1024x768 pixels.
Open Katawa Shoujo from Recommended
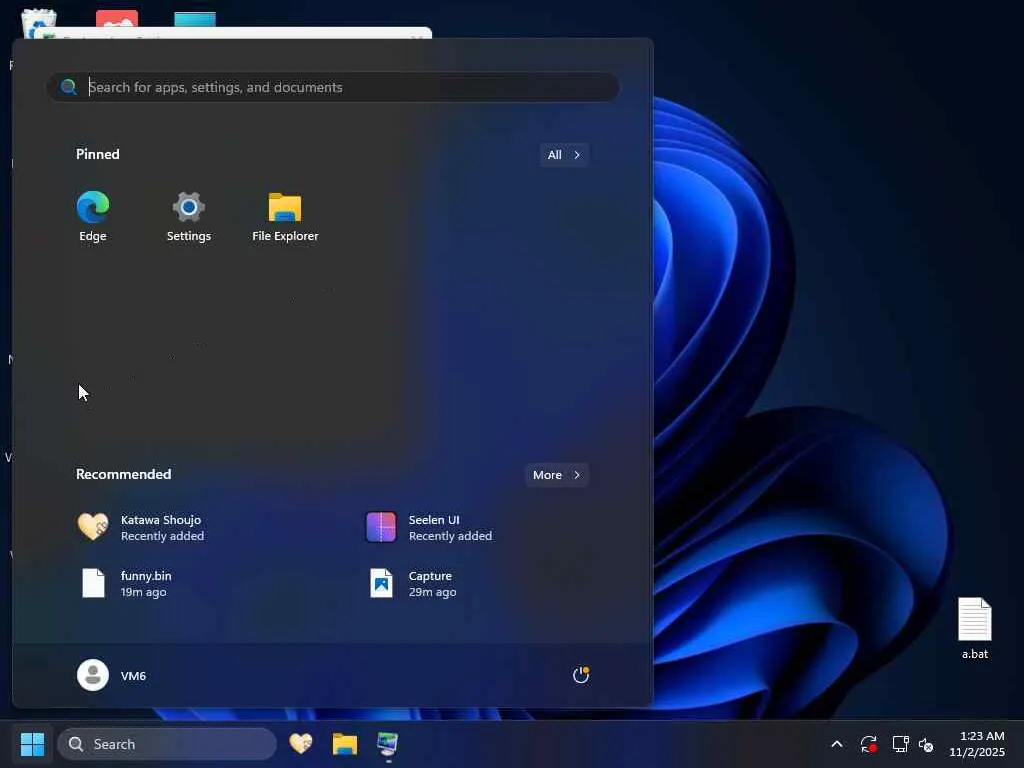(x=140, y=527)
